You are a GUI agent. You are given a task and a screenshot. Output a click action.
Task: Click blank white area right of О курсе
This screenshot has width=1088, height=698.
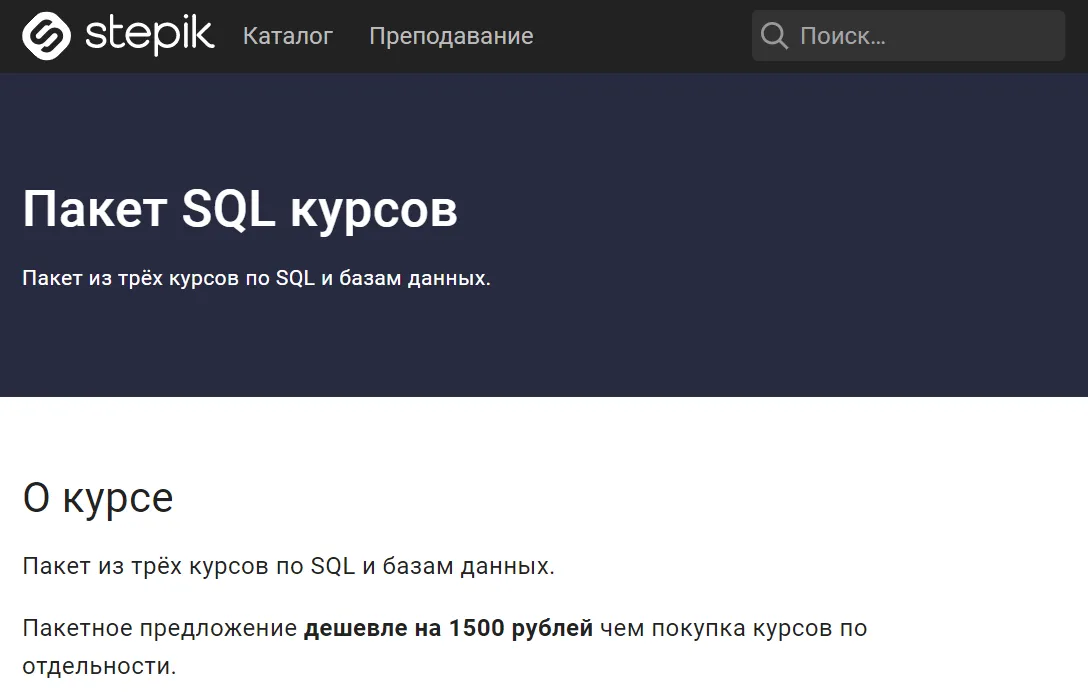click(650, 498)
